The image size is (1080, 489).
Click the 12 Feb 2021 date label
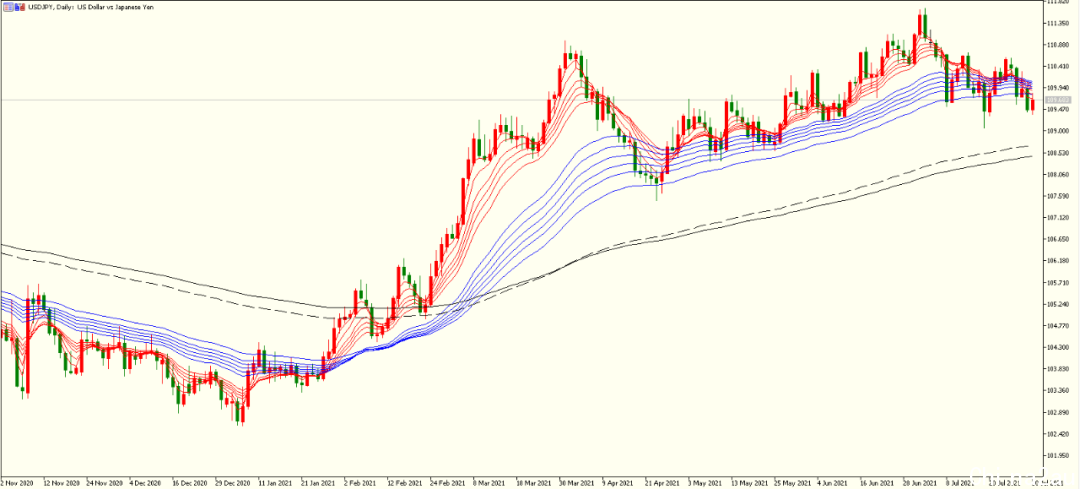(x=404, y=482)
